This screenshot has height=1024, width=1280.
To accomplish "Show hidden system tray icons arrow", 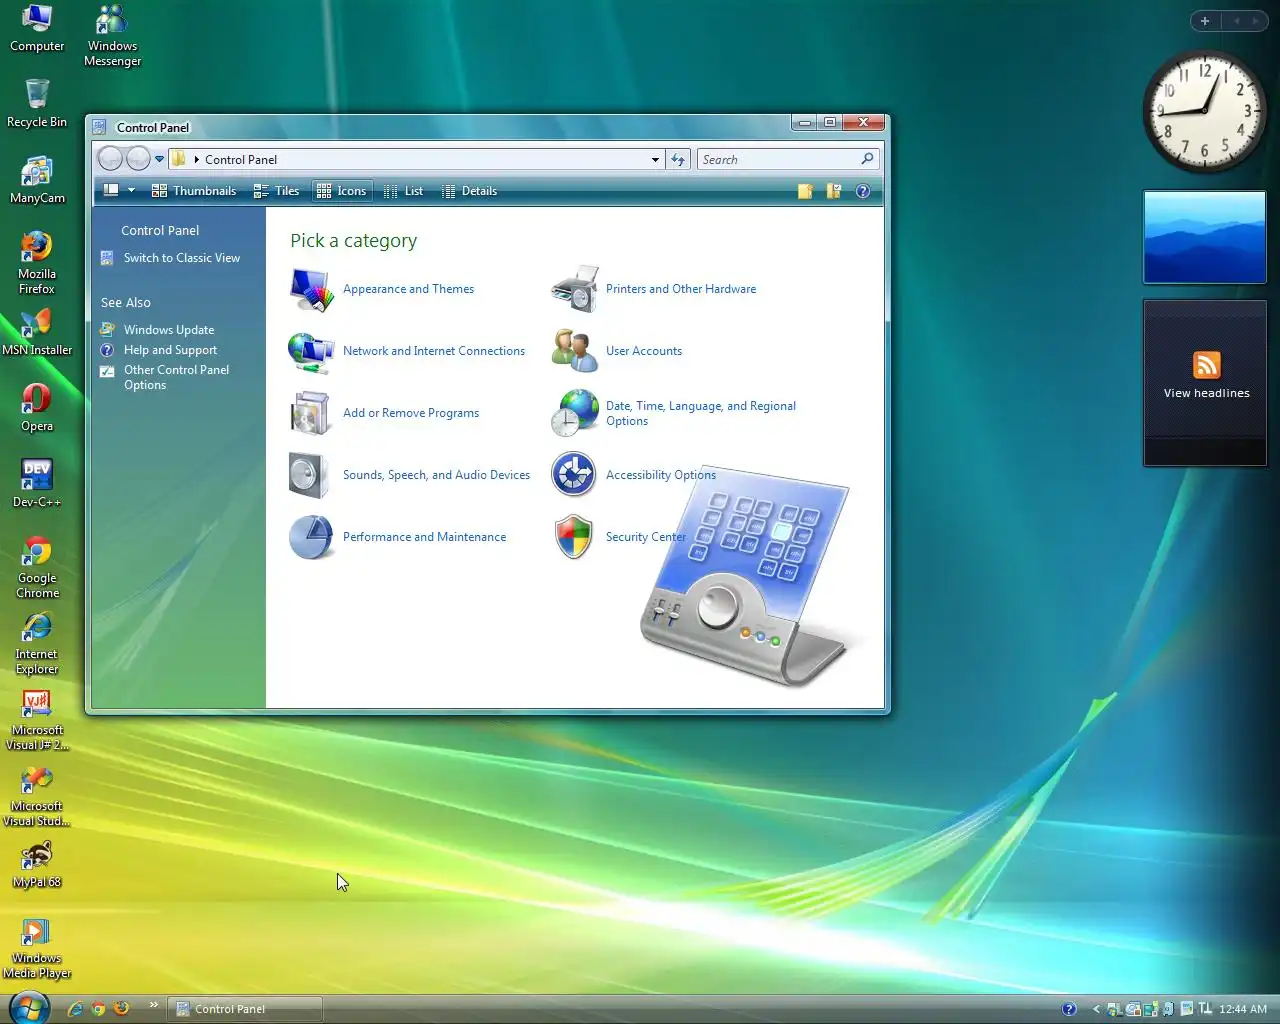I will (x=1096, y=1009).
